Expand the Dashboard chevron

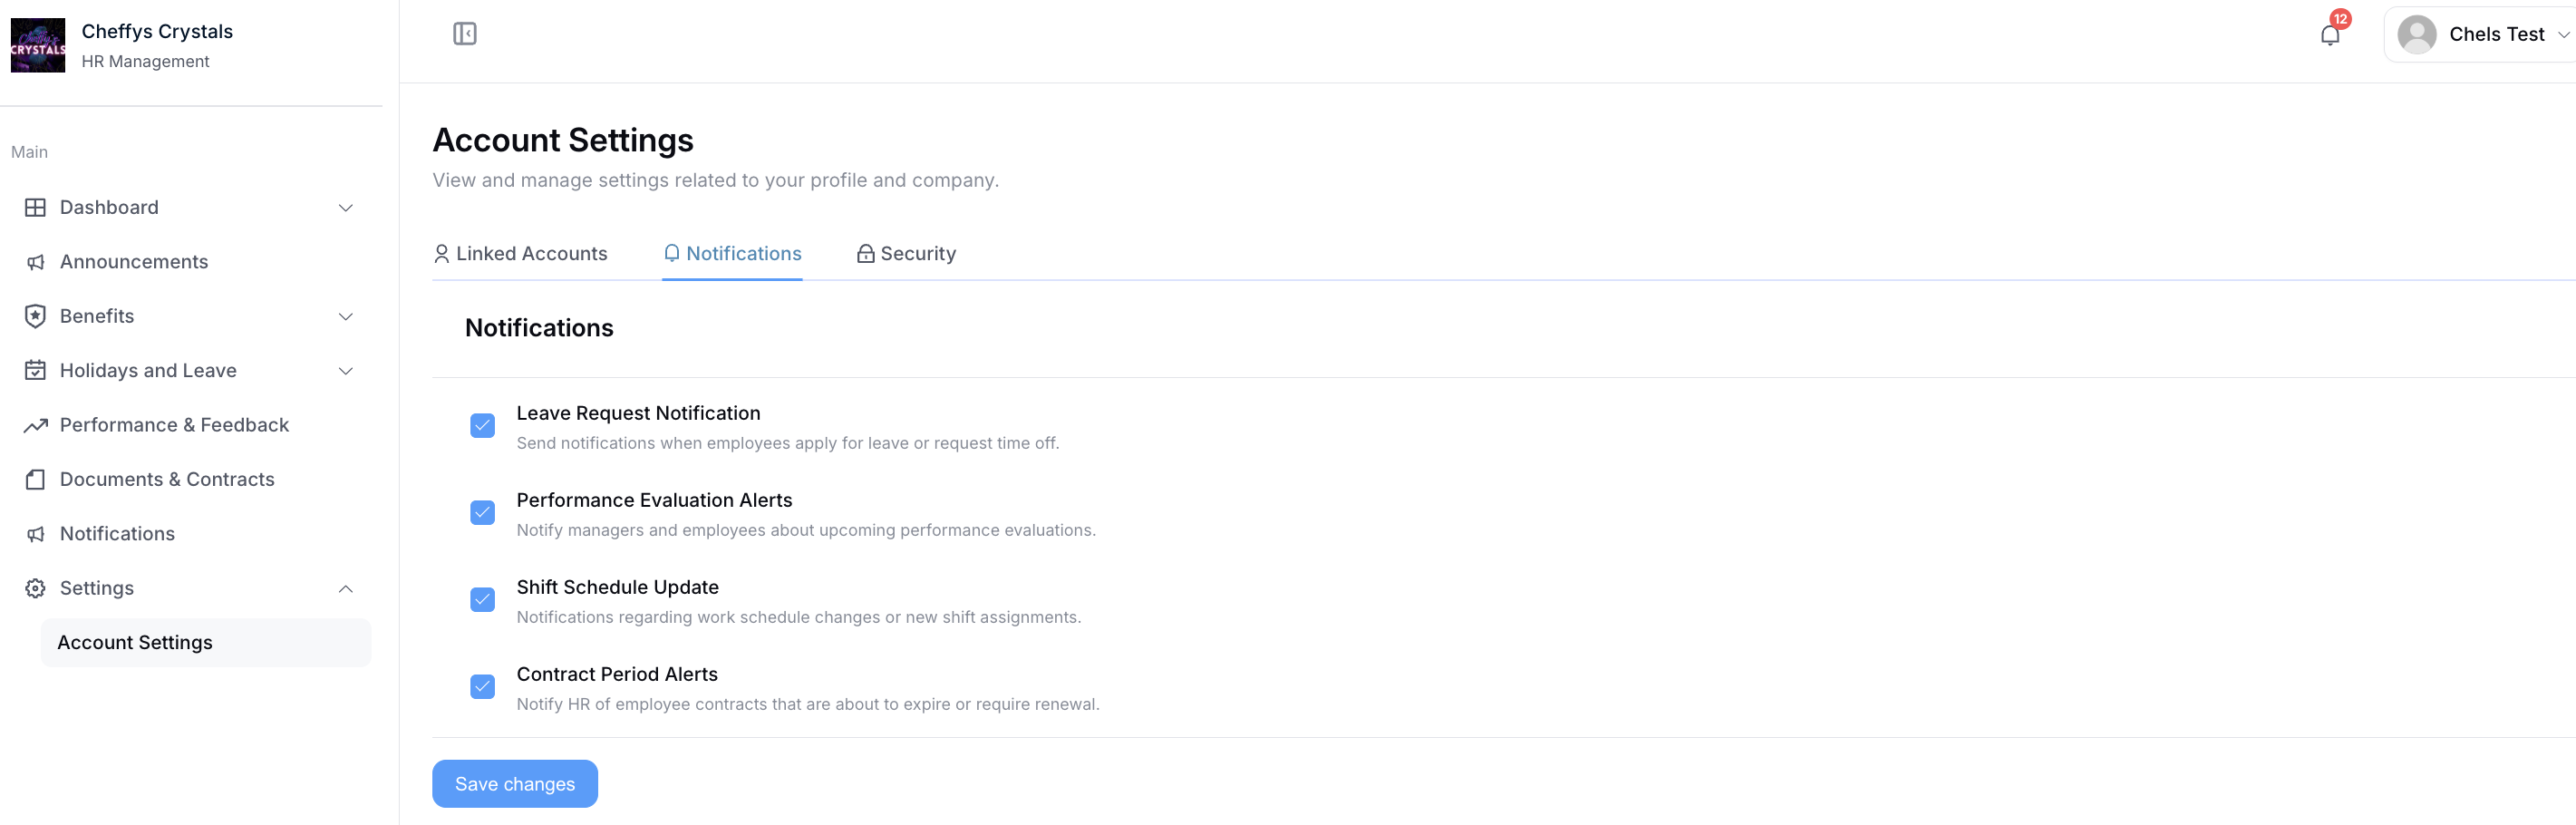(346, 208)
